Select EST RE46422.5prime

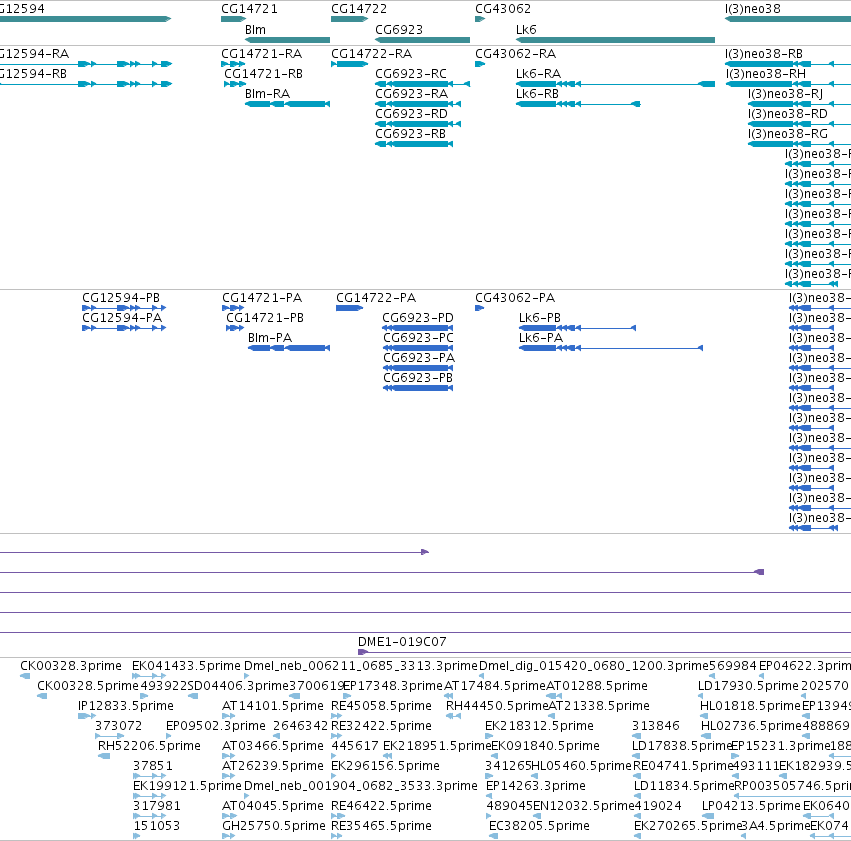[x=382, y=806]
